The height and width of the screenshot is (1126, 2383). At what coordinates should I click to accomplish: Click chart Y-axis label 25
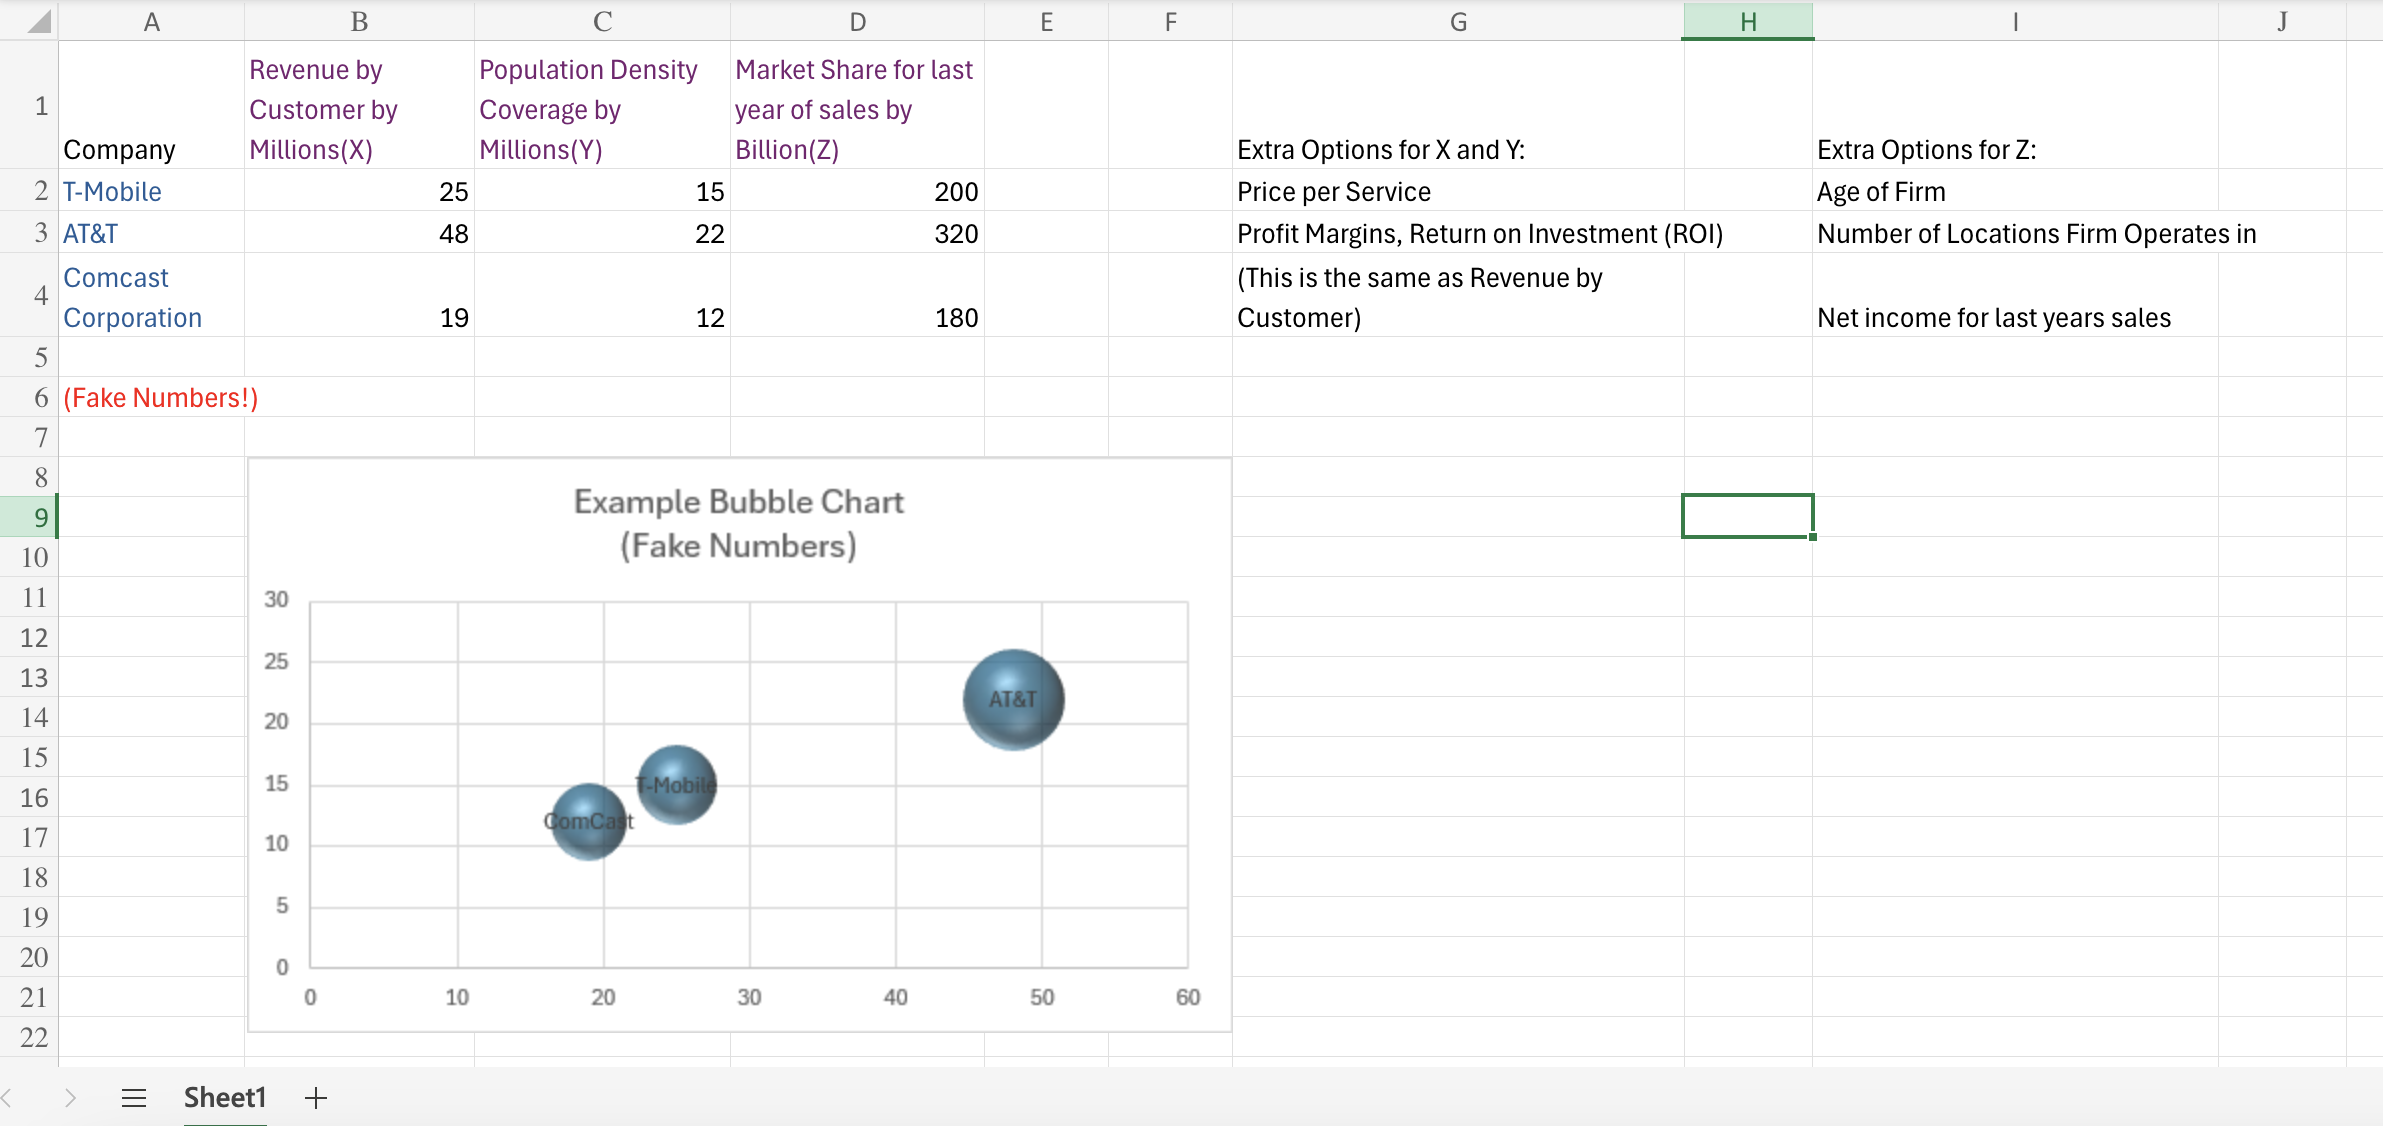(x=276, y=661)
